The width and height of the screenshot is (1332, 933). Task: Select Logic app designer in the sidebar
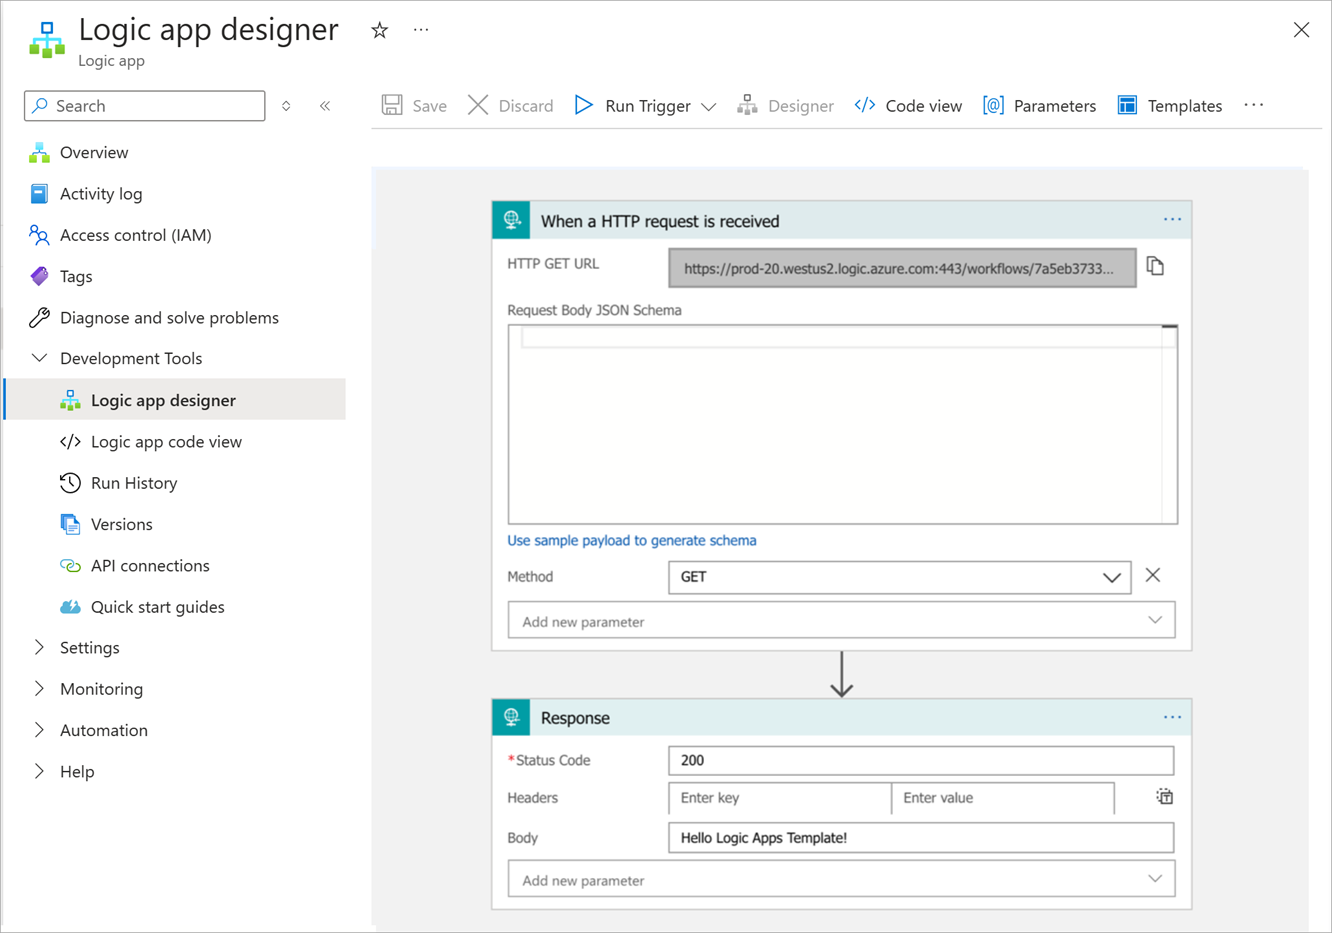(x=175, y=400)
